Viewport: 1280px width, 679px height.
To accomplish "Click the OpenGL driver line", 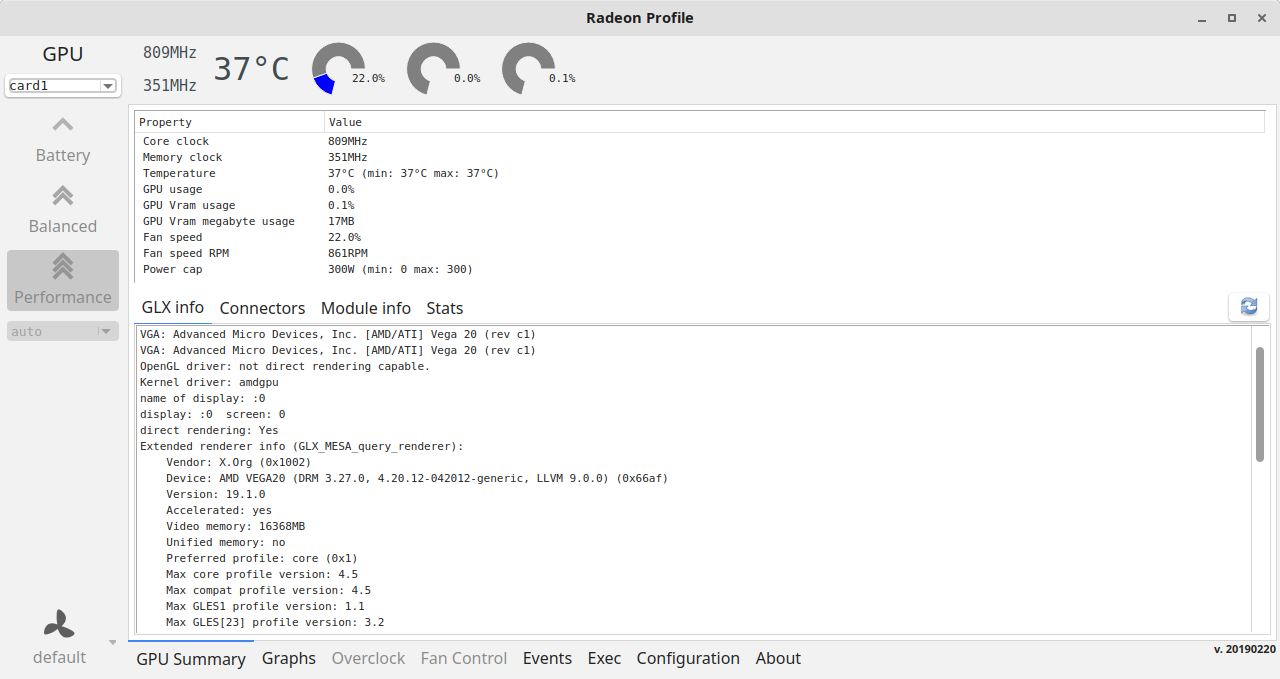I will click(x=285, y=366).
